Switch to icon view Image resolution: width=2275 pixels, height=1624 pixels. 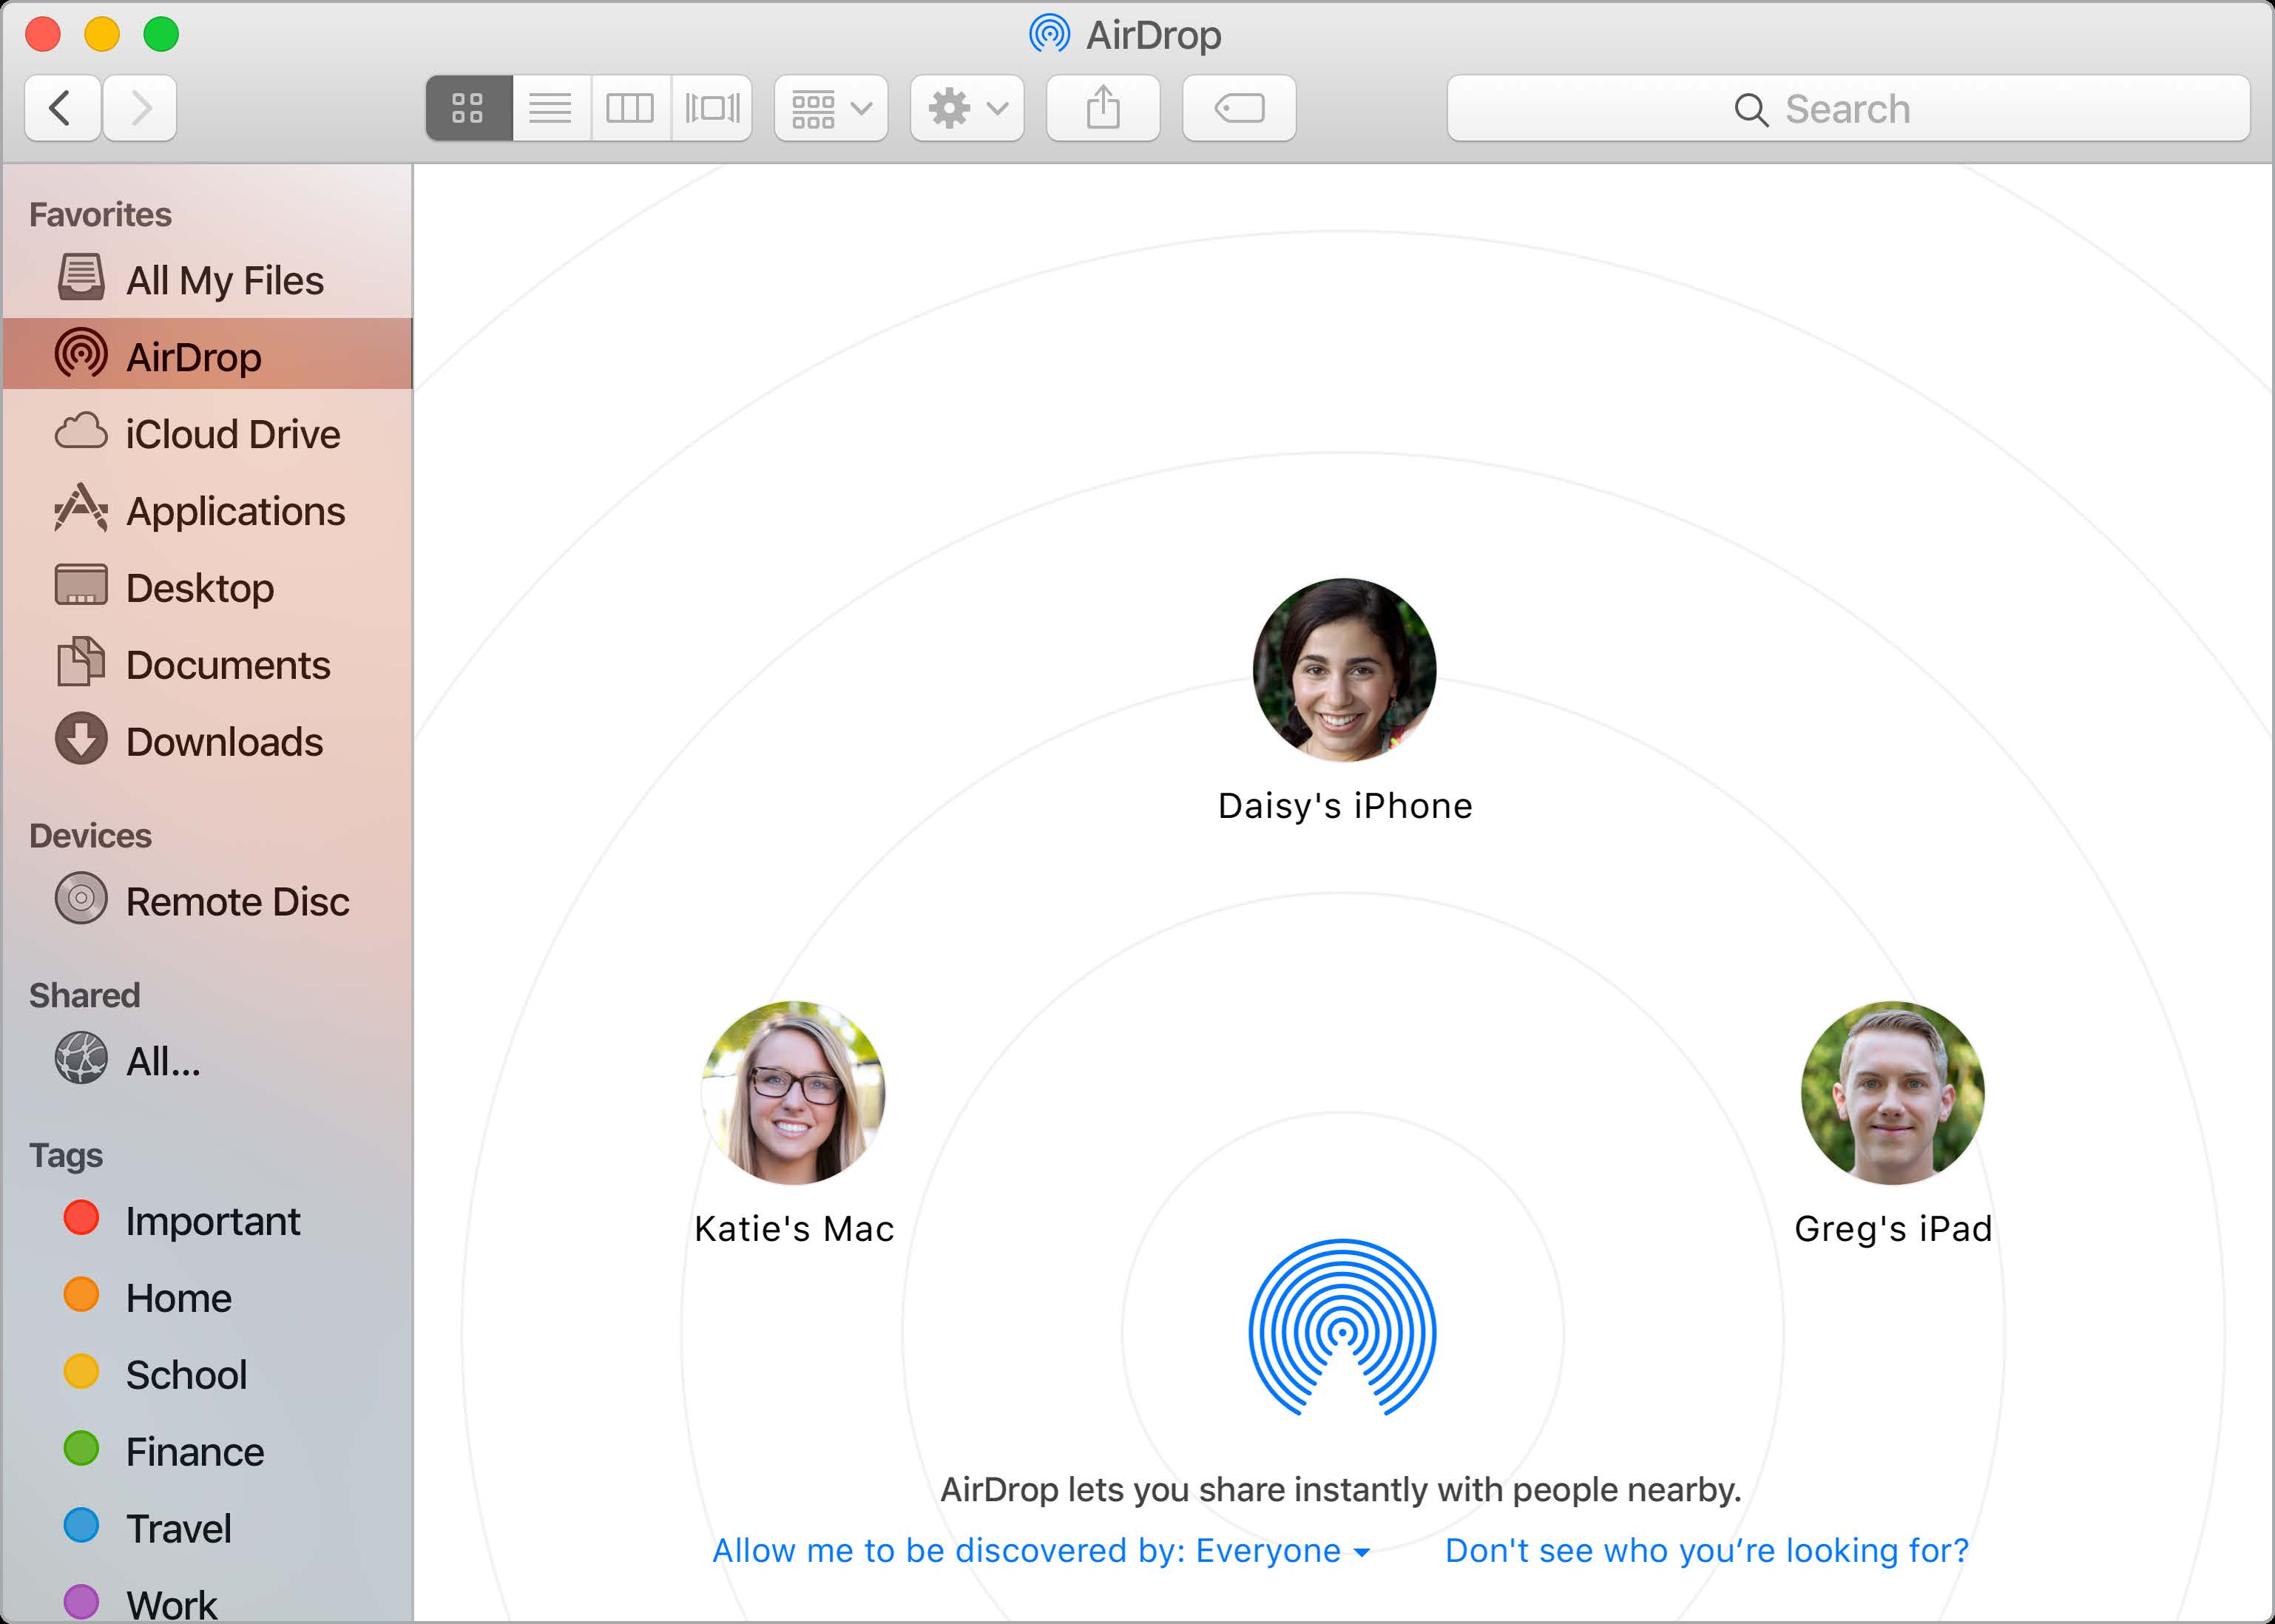[468, 108]
